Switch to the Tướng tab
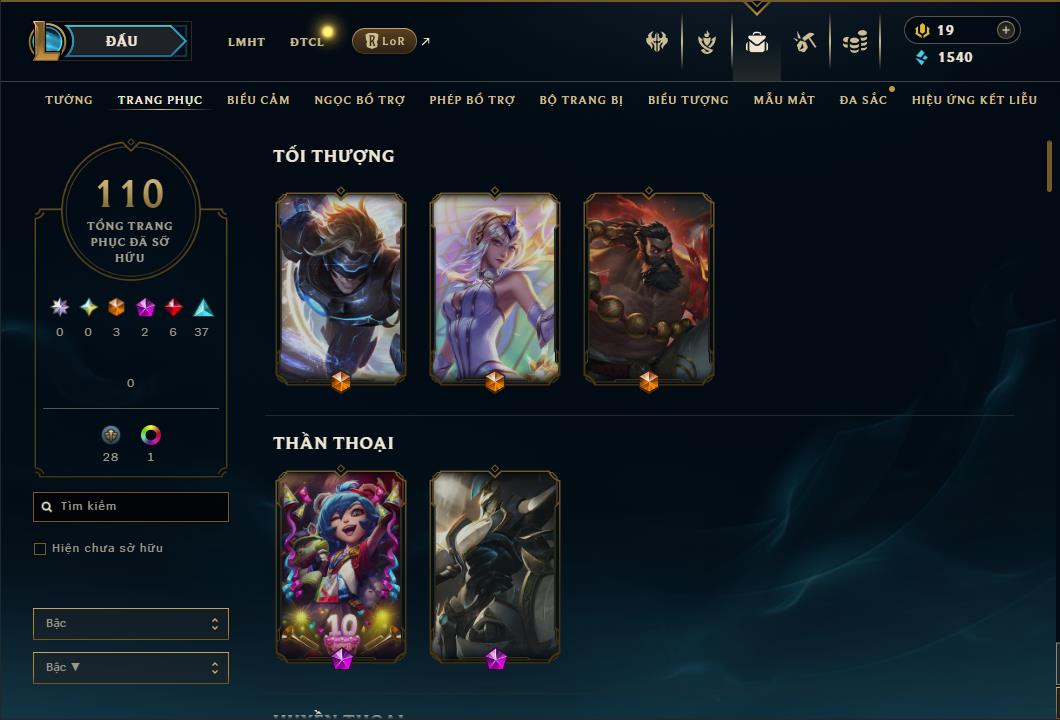The width and height of the screenshot is (1060, 720). (x=69, y=99)
